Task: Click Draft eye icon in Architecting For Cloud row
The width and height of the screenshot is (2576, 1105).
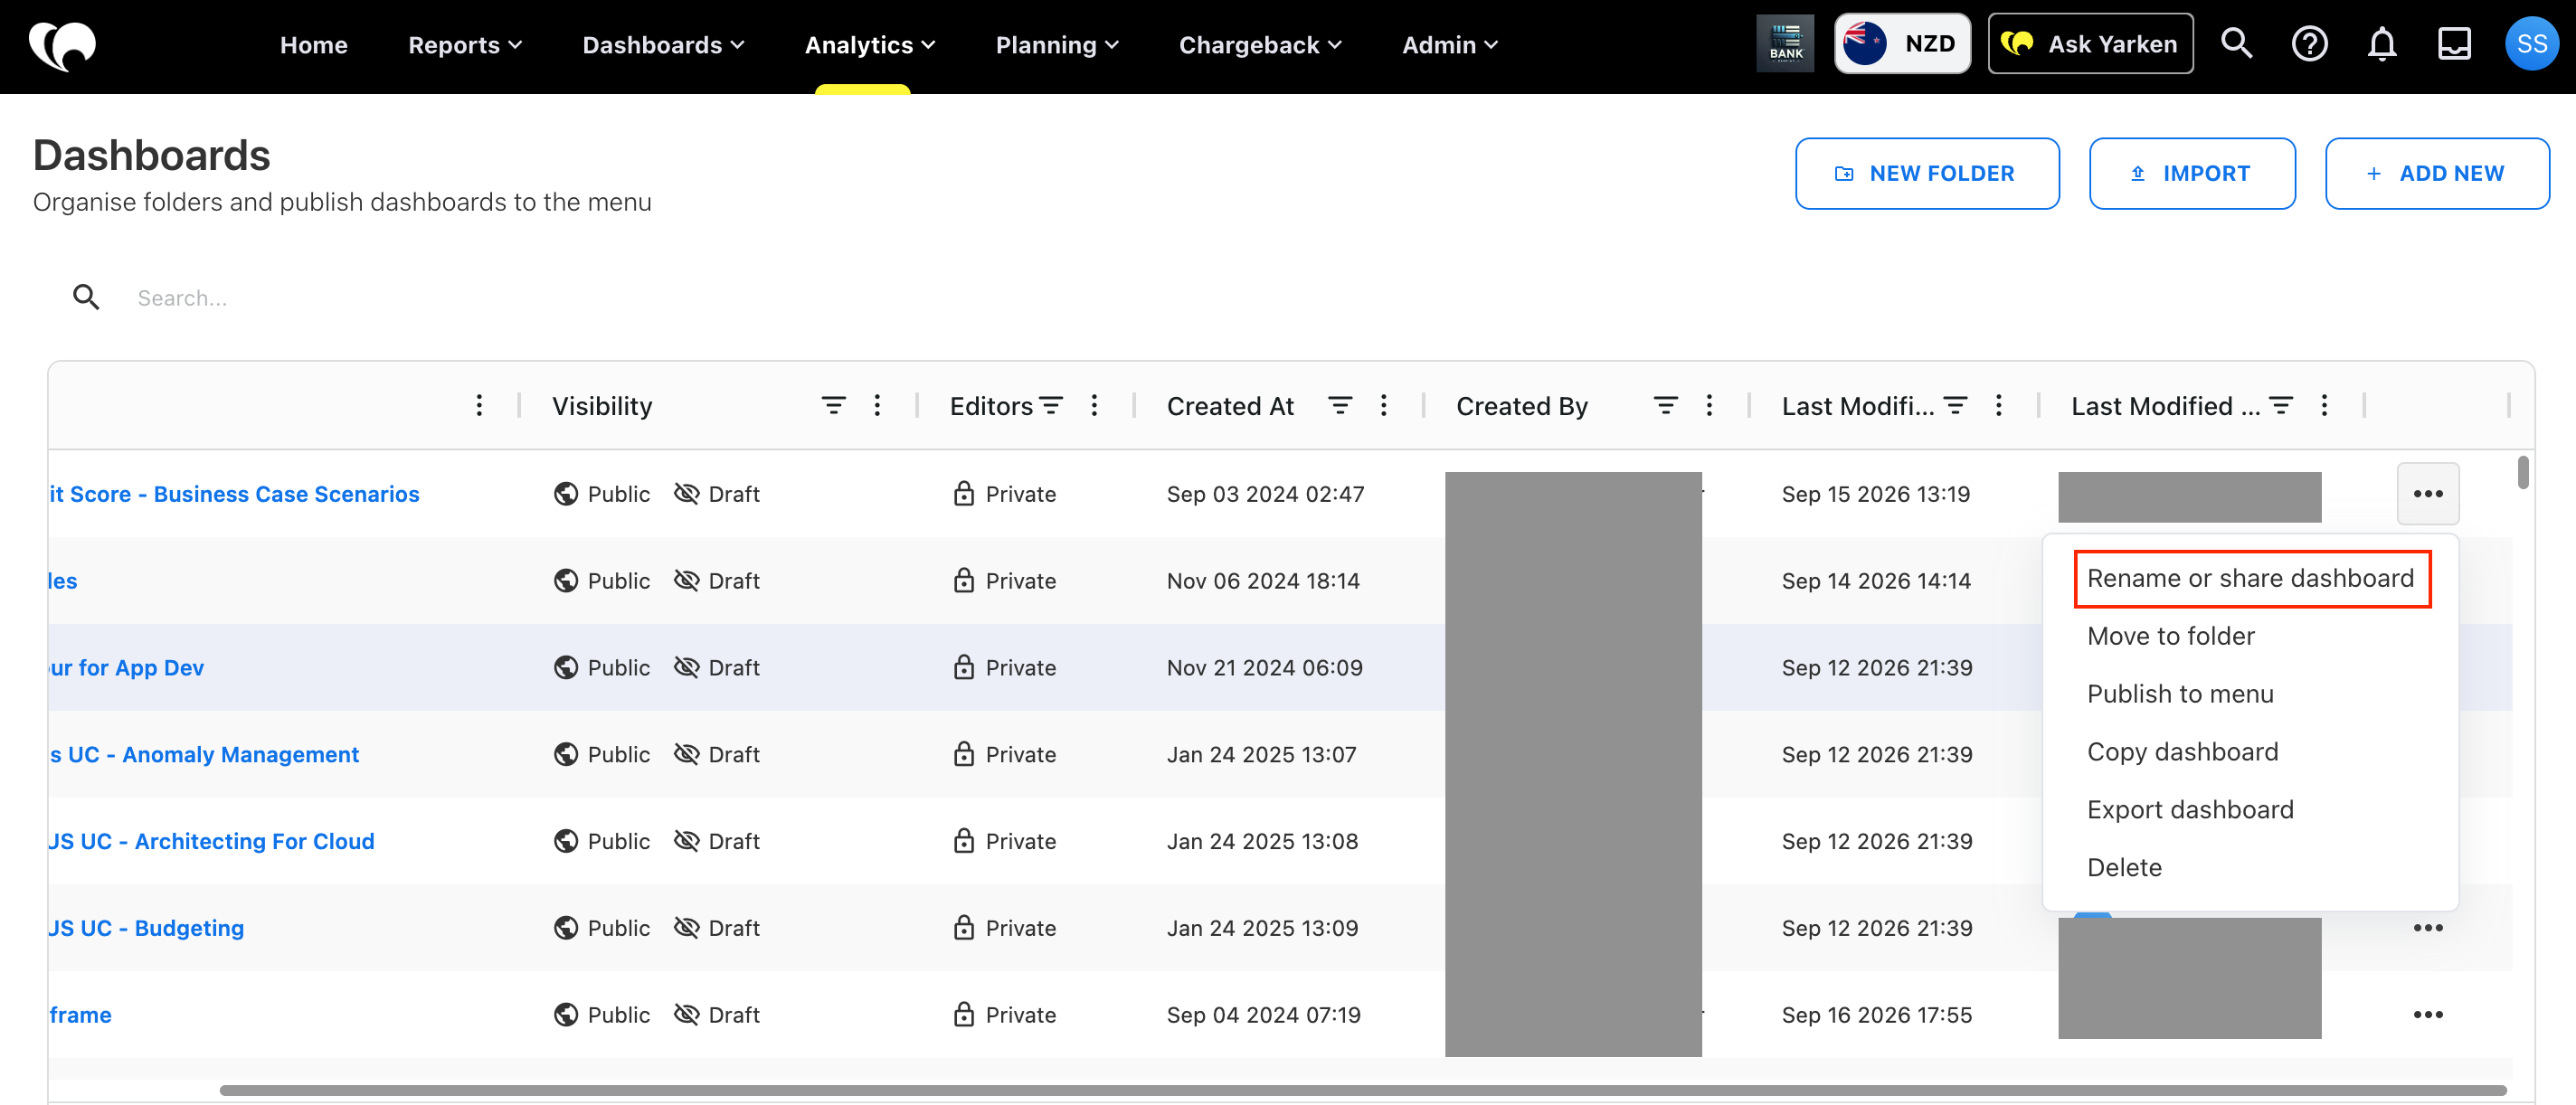Action: click(x=686, y=840)
